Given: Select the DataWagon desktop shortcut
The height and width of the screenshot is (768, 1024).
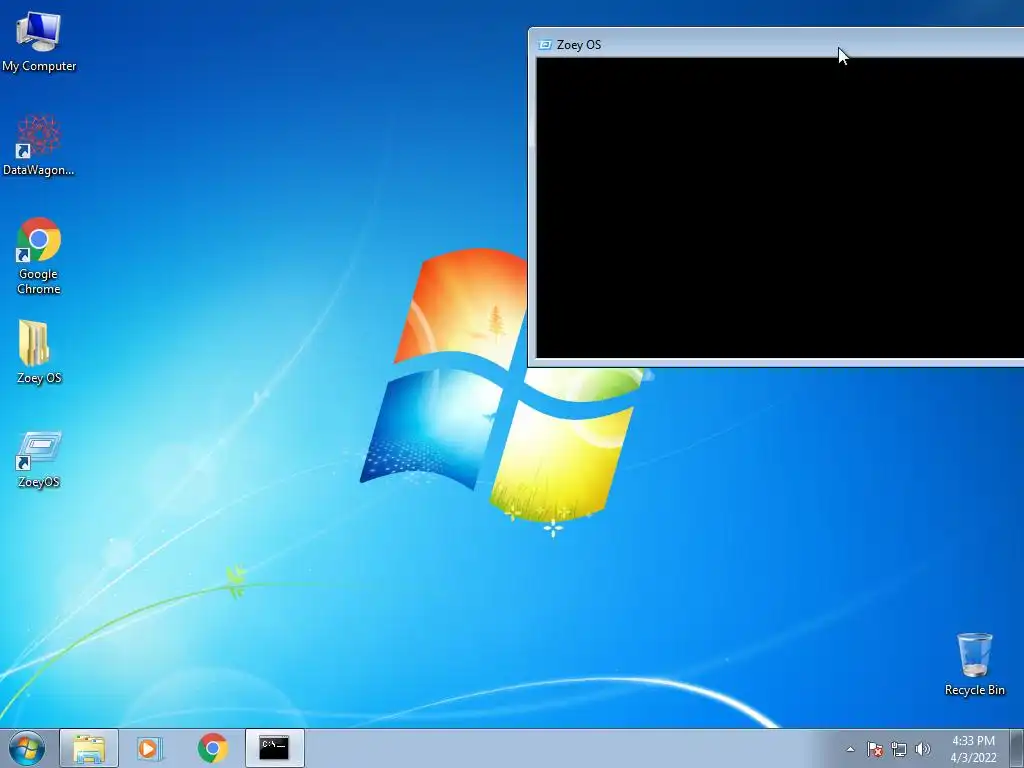Looking at the screenshot, I should [39, 145].
